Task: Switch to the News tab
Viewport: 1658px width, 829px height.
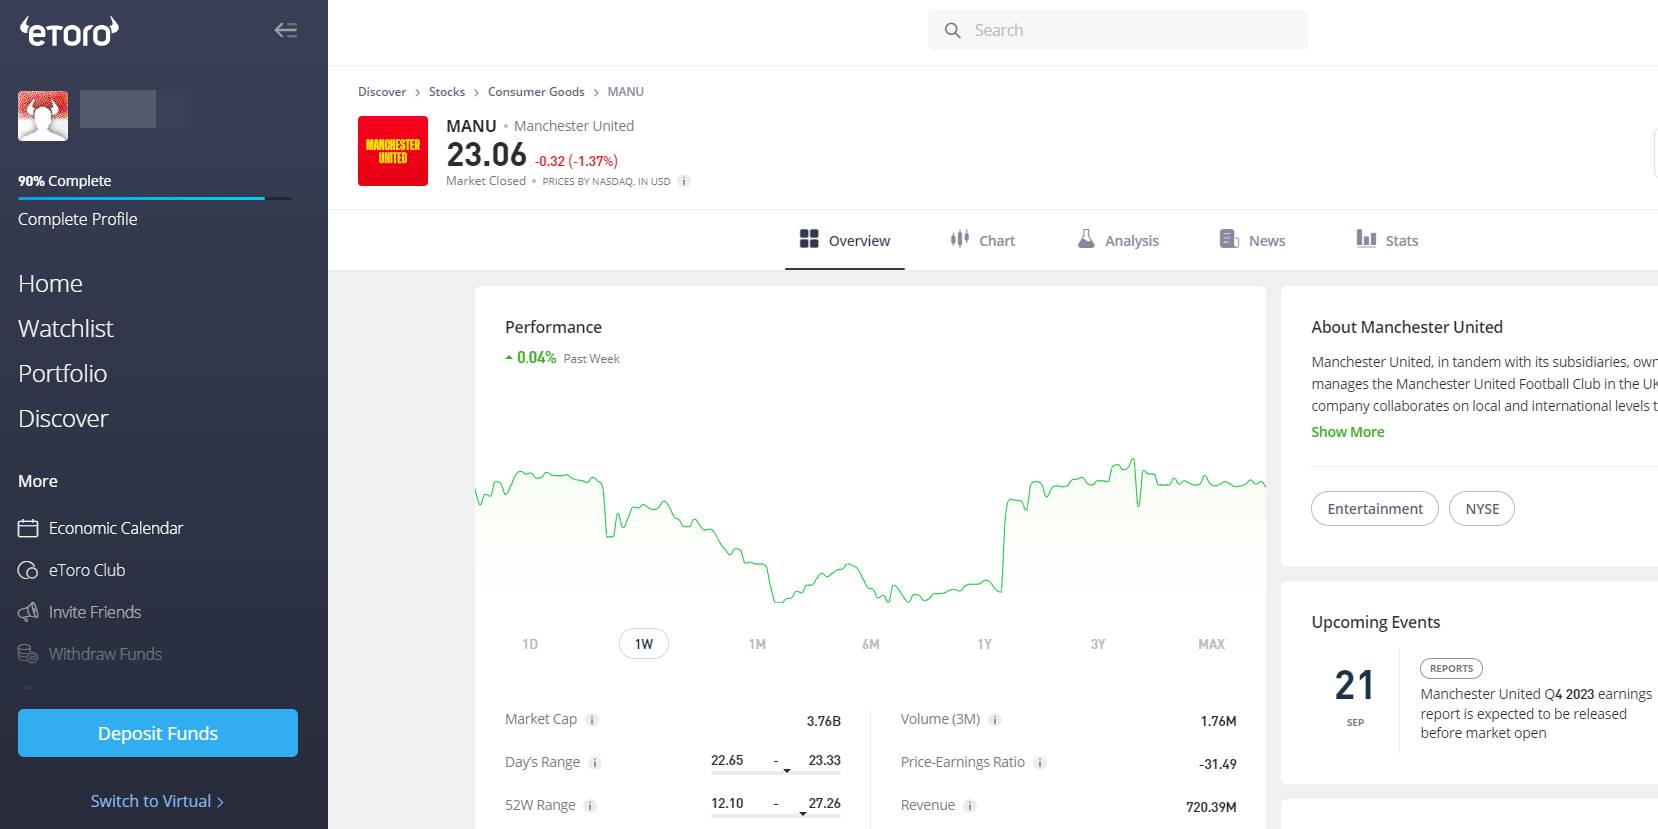Action: (x=1252, y=240)
